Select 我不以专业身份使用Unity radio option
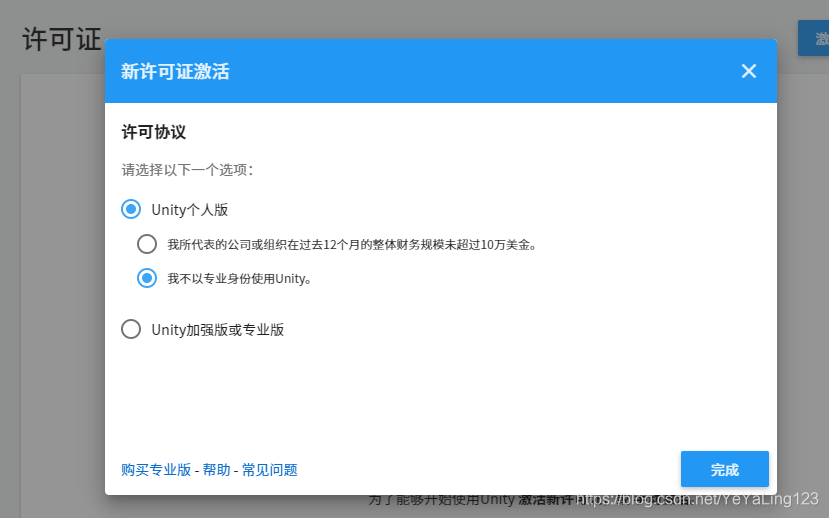The width and height of the screenshot is (829, 518). point(147,278)
